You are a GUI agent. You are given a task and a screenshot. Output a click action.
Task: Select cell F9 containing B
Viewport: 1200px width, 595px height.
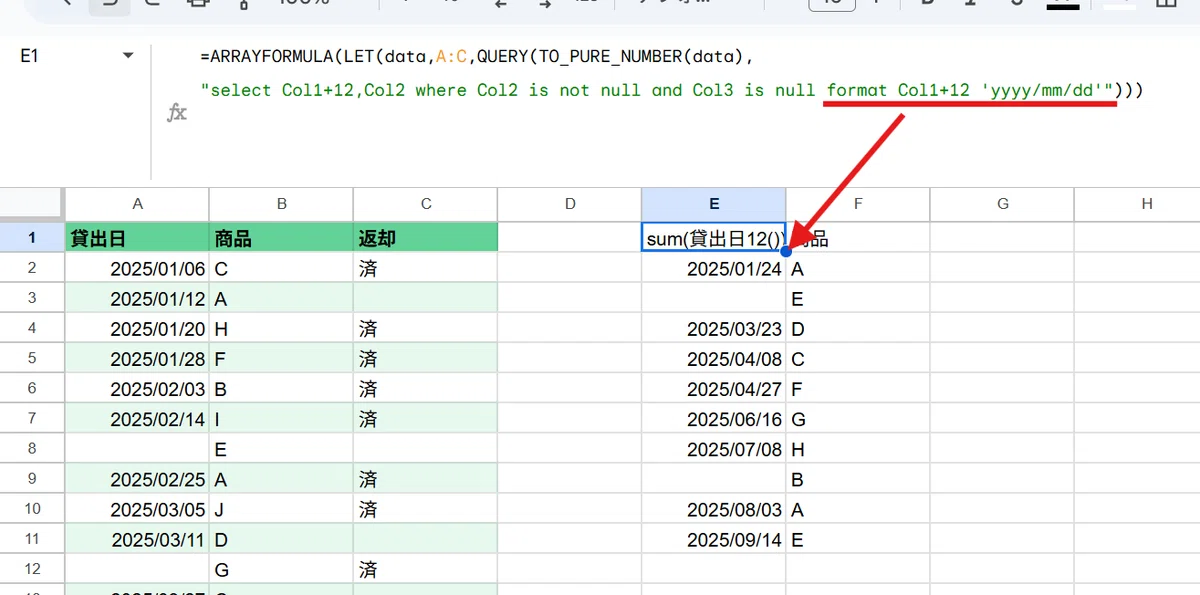[x=858, y=479]
